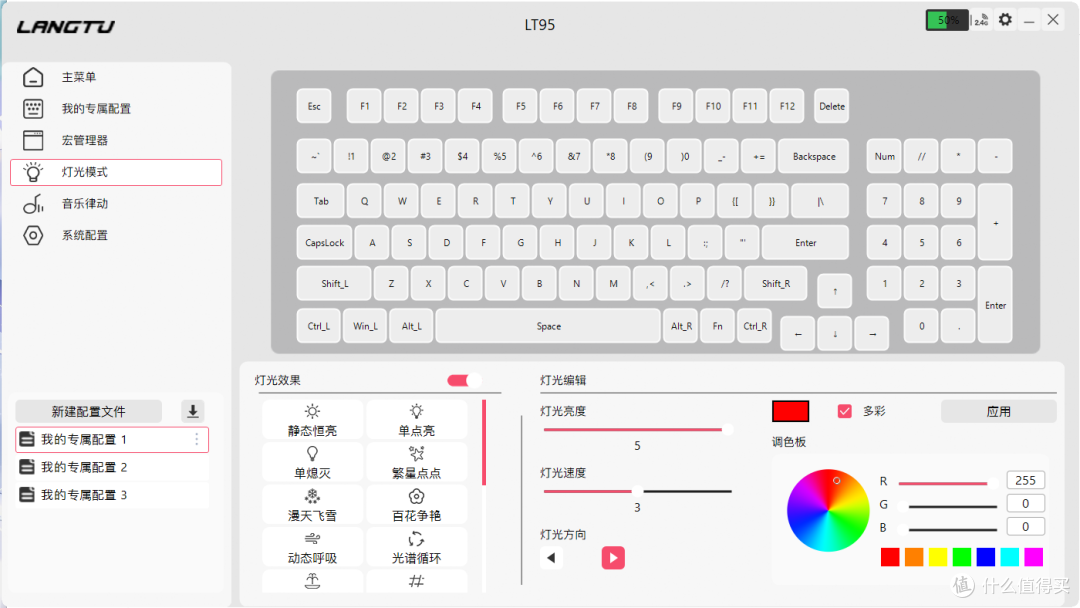Click the tall numpad Enter key

995,305
